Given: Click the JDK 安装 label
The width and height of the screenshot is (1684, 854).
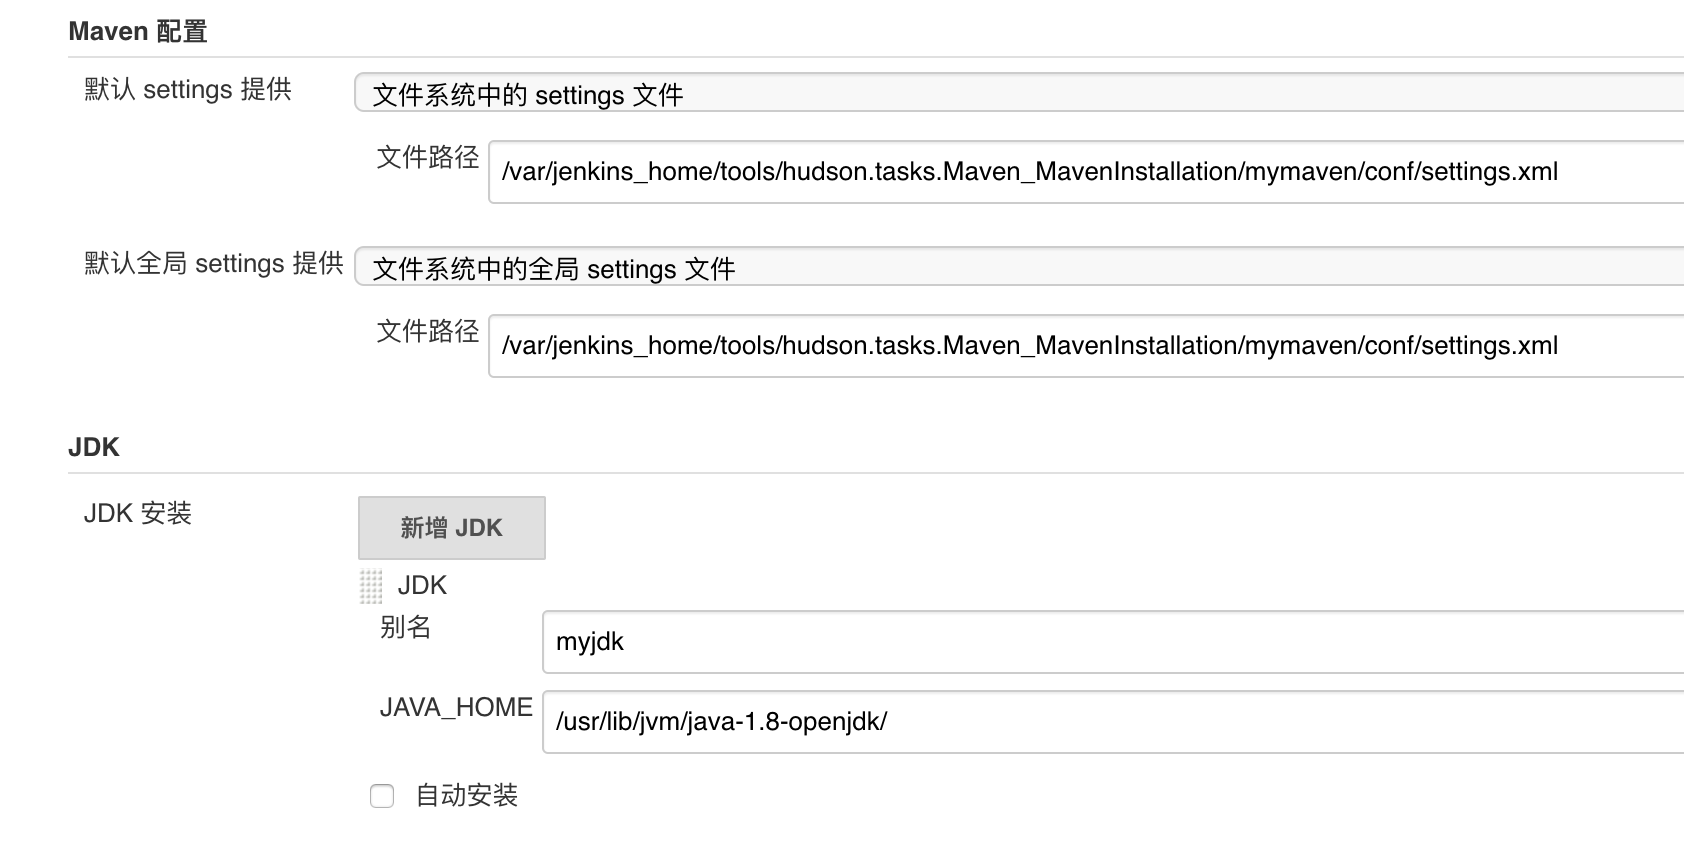Looking at the screenshot, I should click(138, 513).
